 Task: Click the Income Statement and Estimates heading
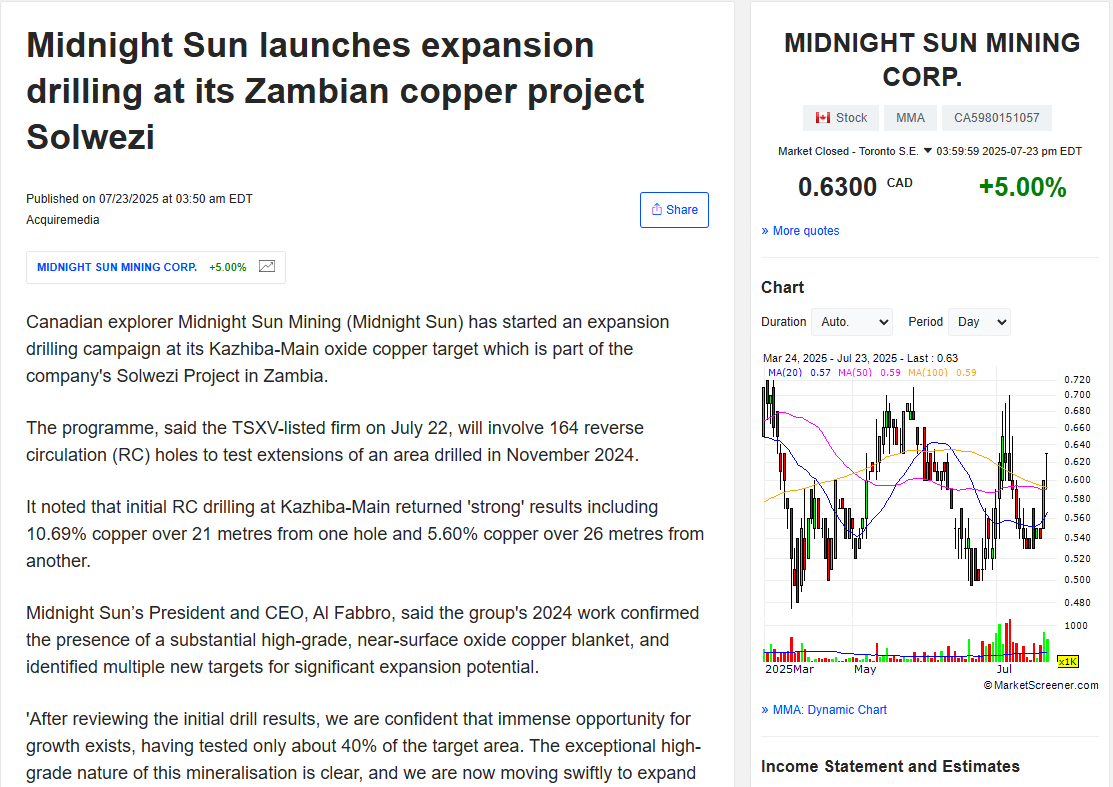tap(890, 766)
